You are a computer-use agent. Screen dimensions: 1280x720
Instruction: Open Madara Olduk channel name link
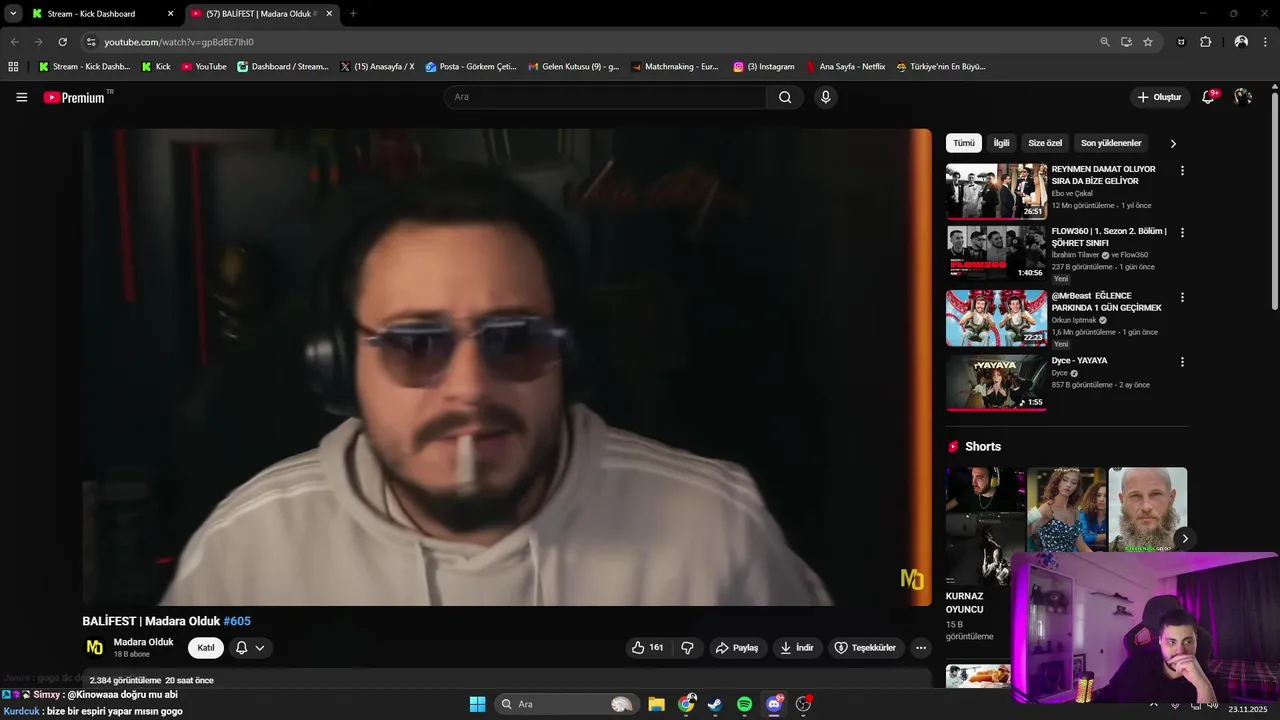tap(143, 642)
